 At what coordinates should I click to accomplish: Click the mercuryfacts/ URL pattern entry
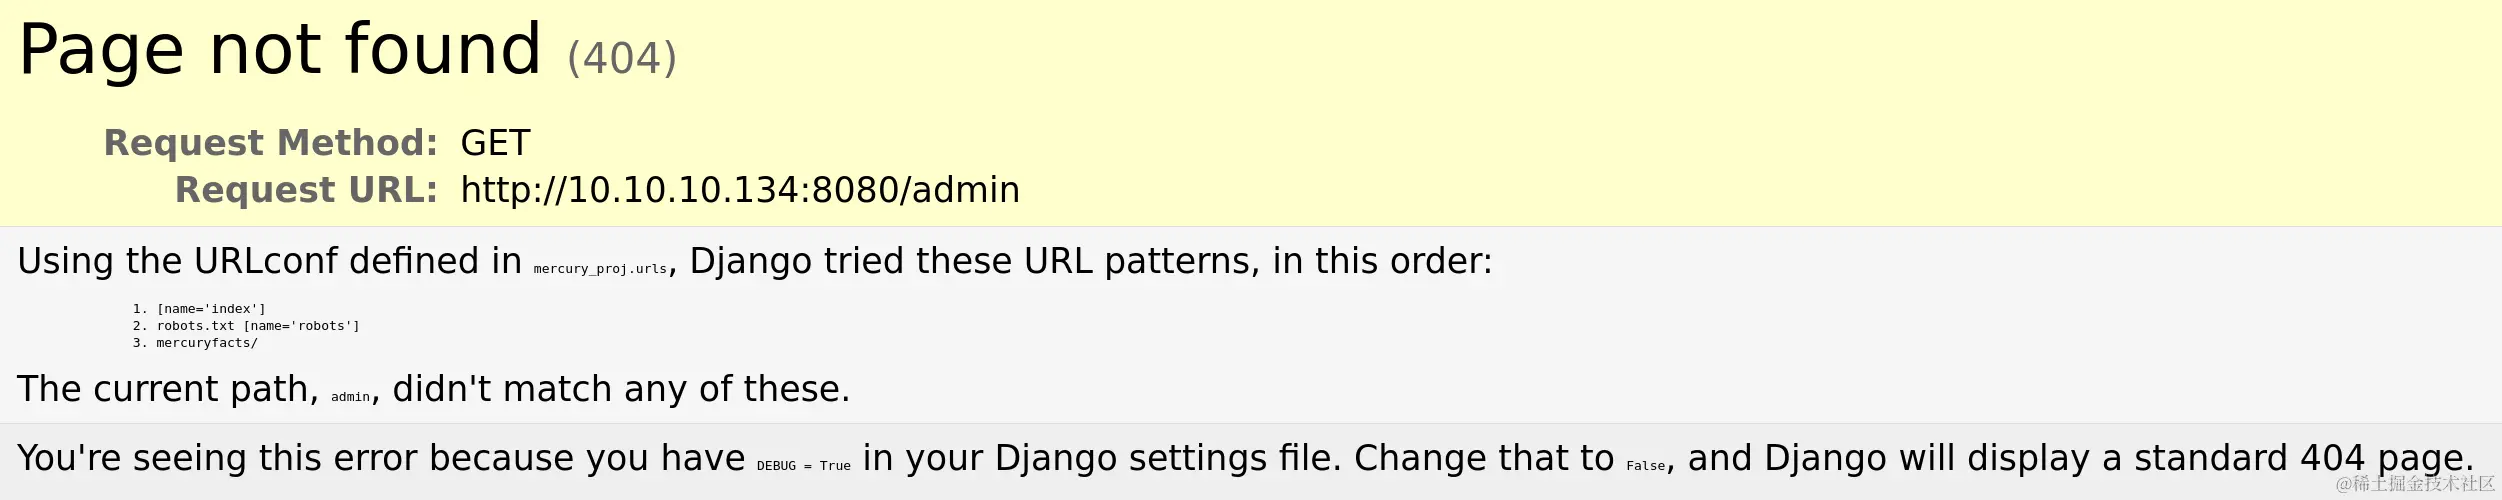pos(207,343)
